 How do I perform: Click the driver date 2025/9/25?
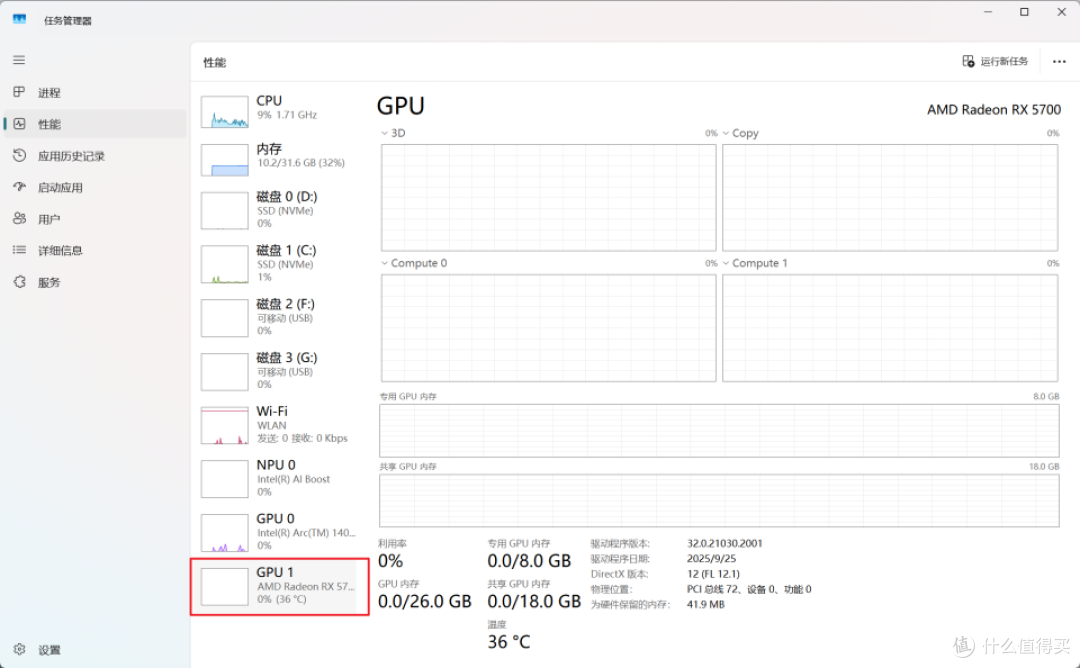(x=712, y=559)
